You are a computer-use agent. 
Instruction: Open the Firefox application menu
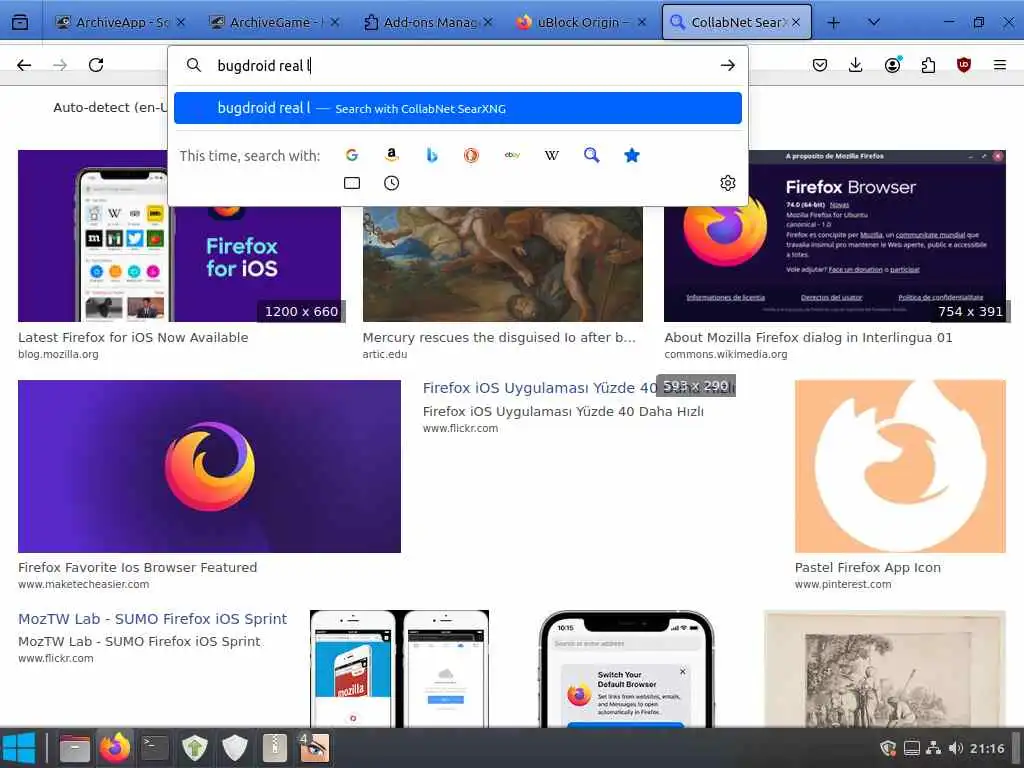pos(1000,65)
